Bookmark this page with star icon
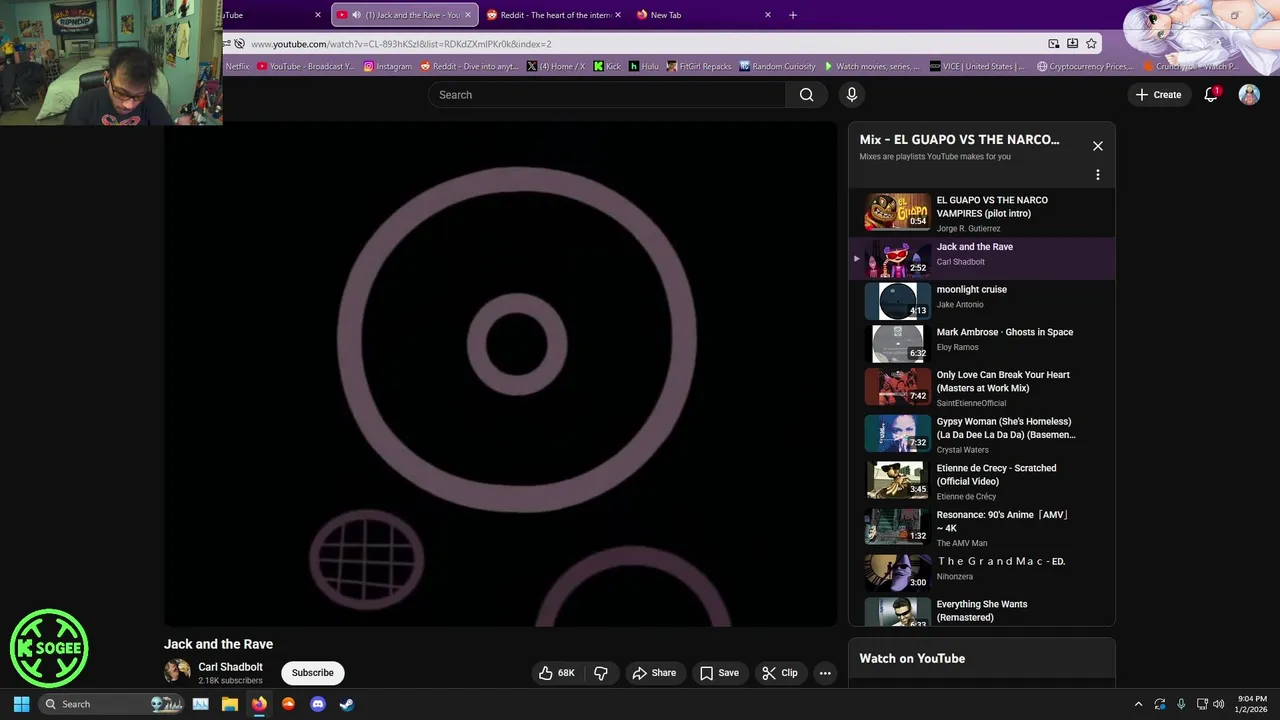This screenshot has width=1280, height=720. tap(1091, 44)
